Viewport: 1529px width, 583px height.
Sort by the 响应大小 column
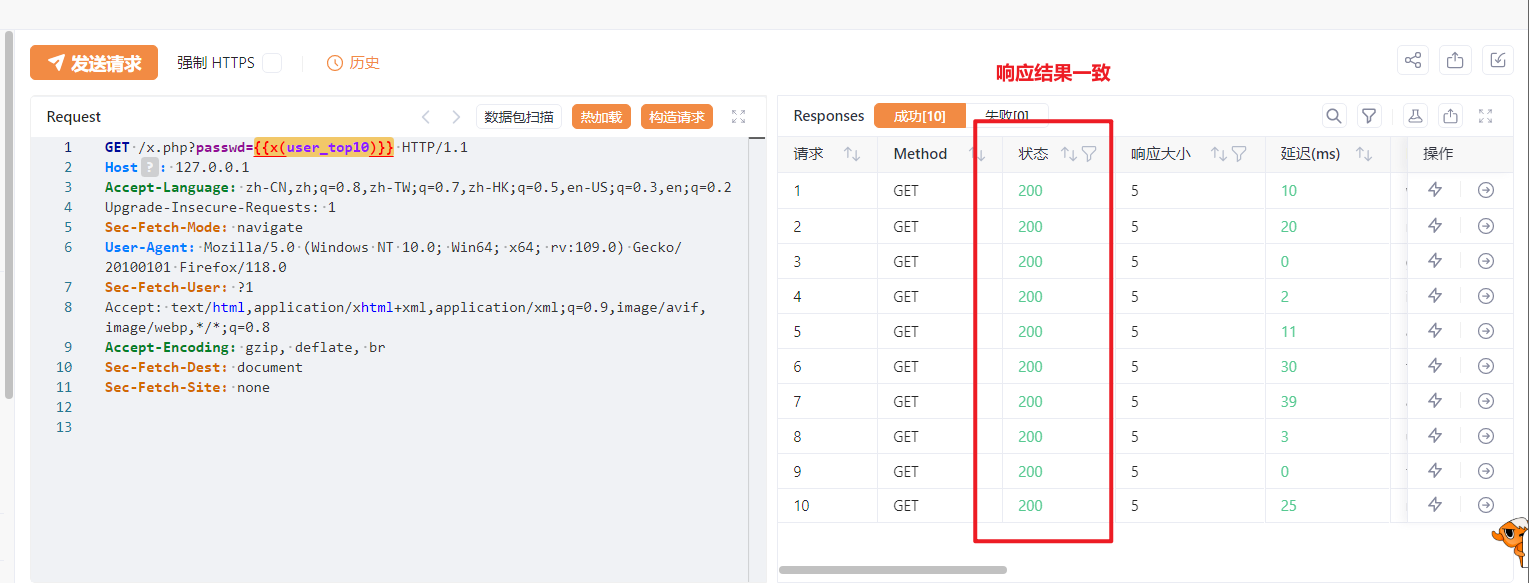point(1218,154)
